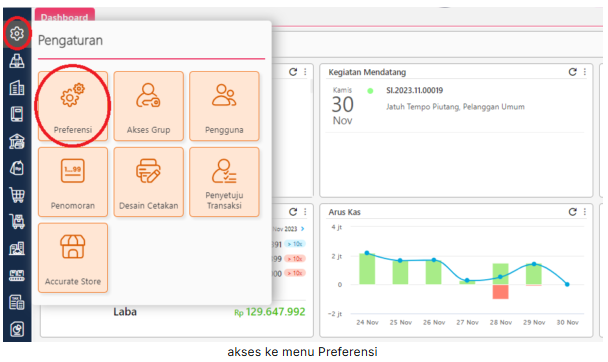Refresh the Kegiatan Mendatang widget

pos(572,72)
